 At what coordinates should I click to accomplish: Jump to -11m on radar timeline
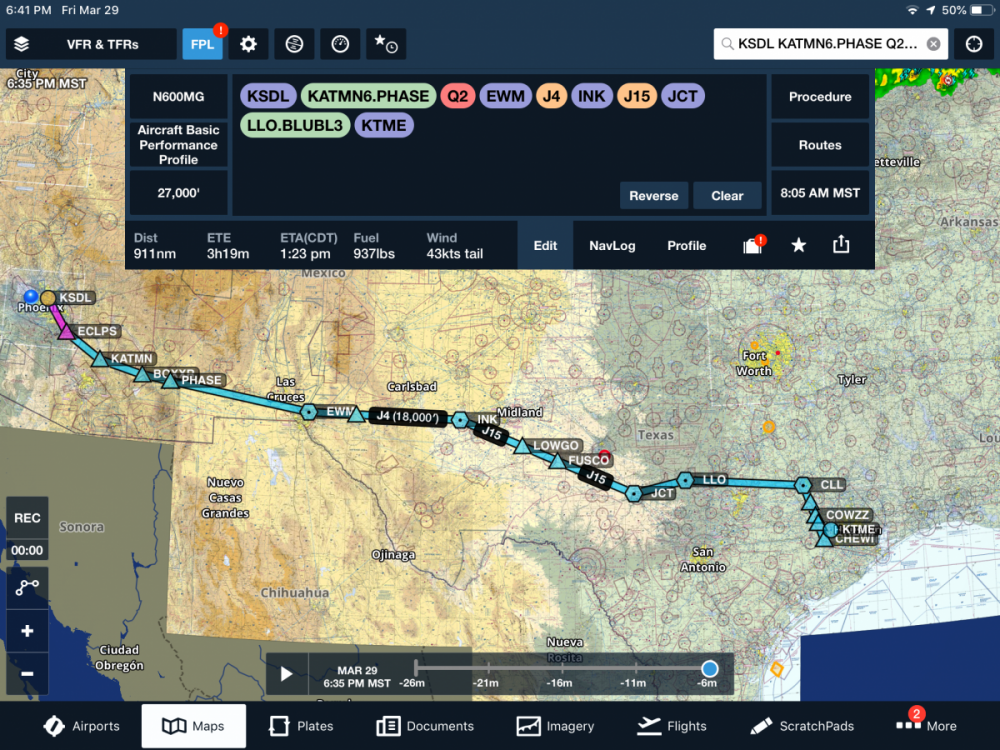pyautogui.click(x=633, y=682)
